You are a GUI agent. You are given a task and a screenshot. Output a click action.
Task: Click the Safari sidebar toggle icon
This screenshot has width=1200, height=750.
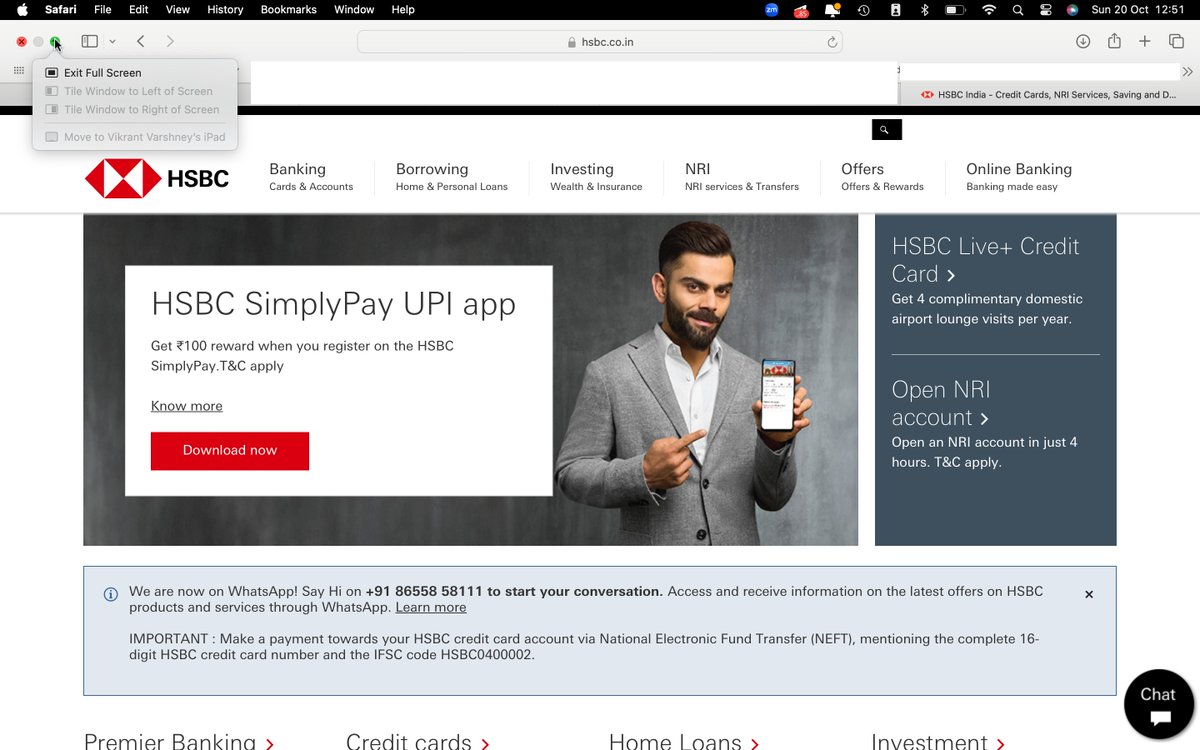pyautogui.click(x=89, y=42)
